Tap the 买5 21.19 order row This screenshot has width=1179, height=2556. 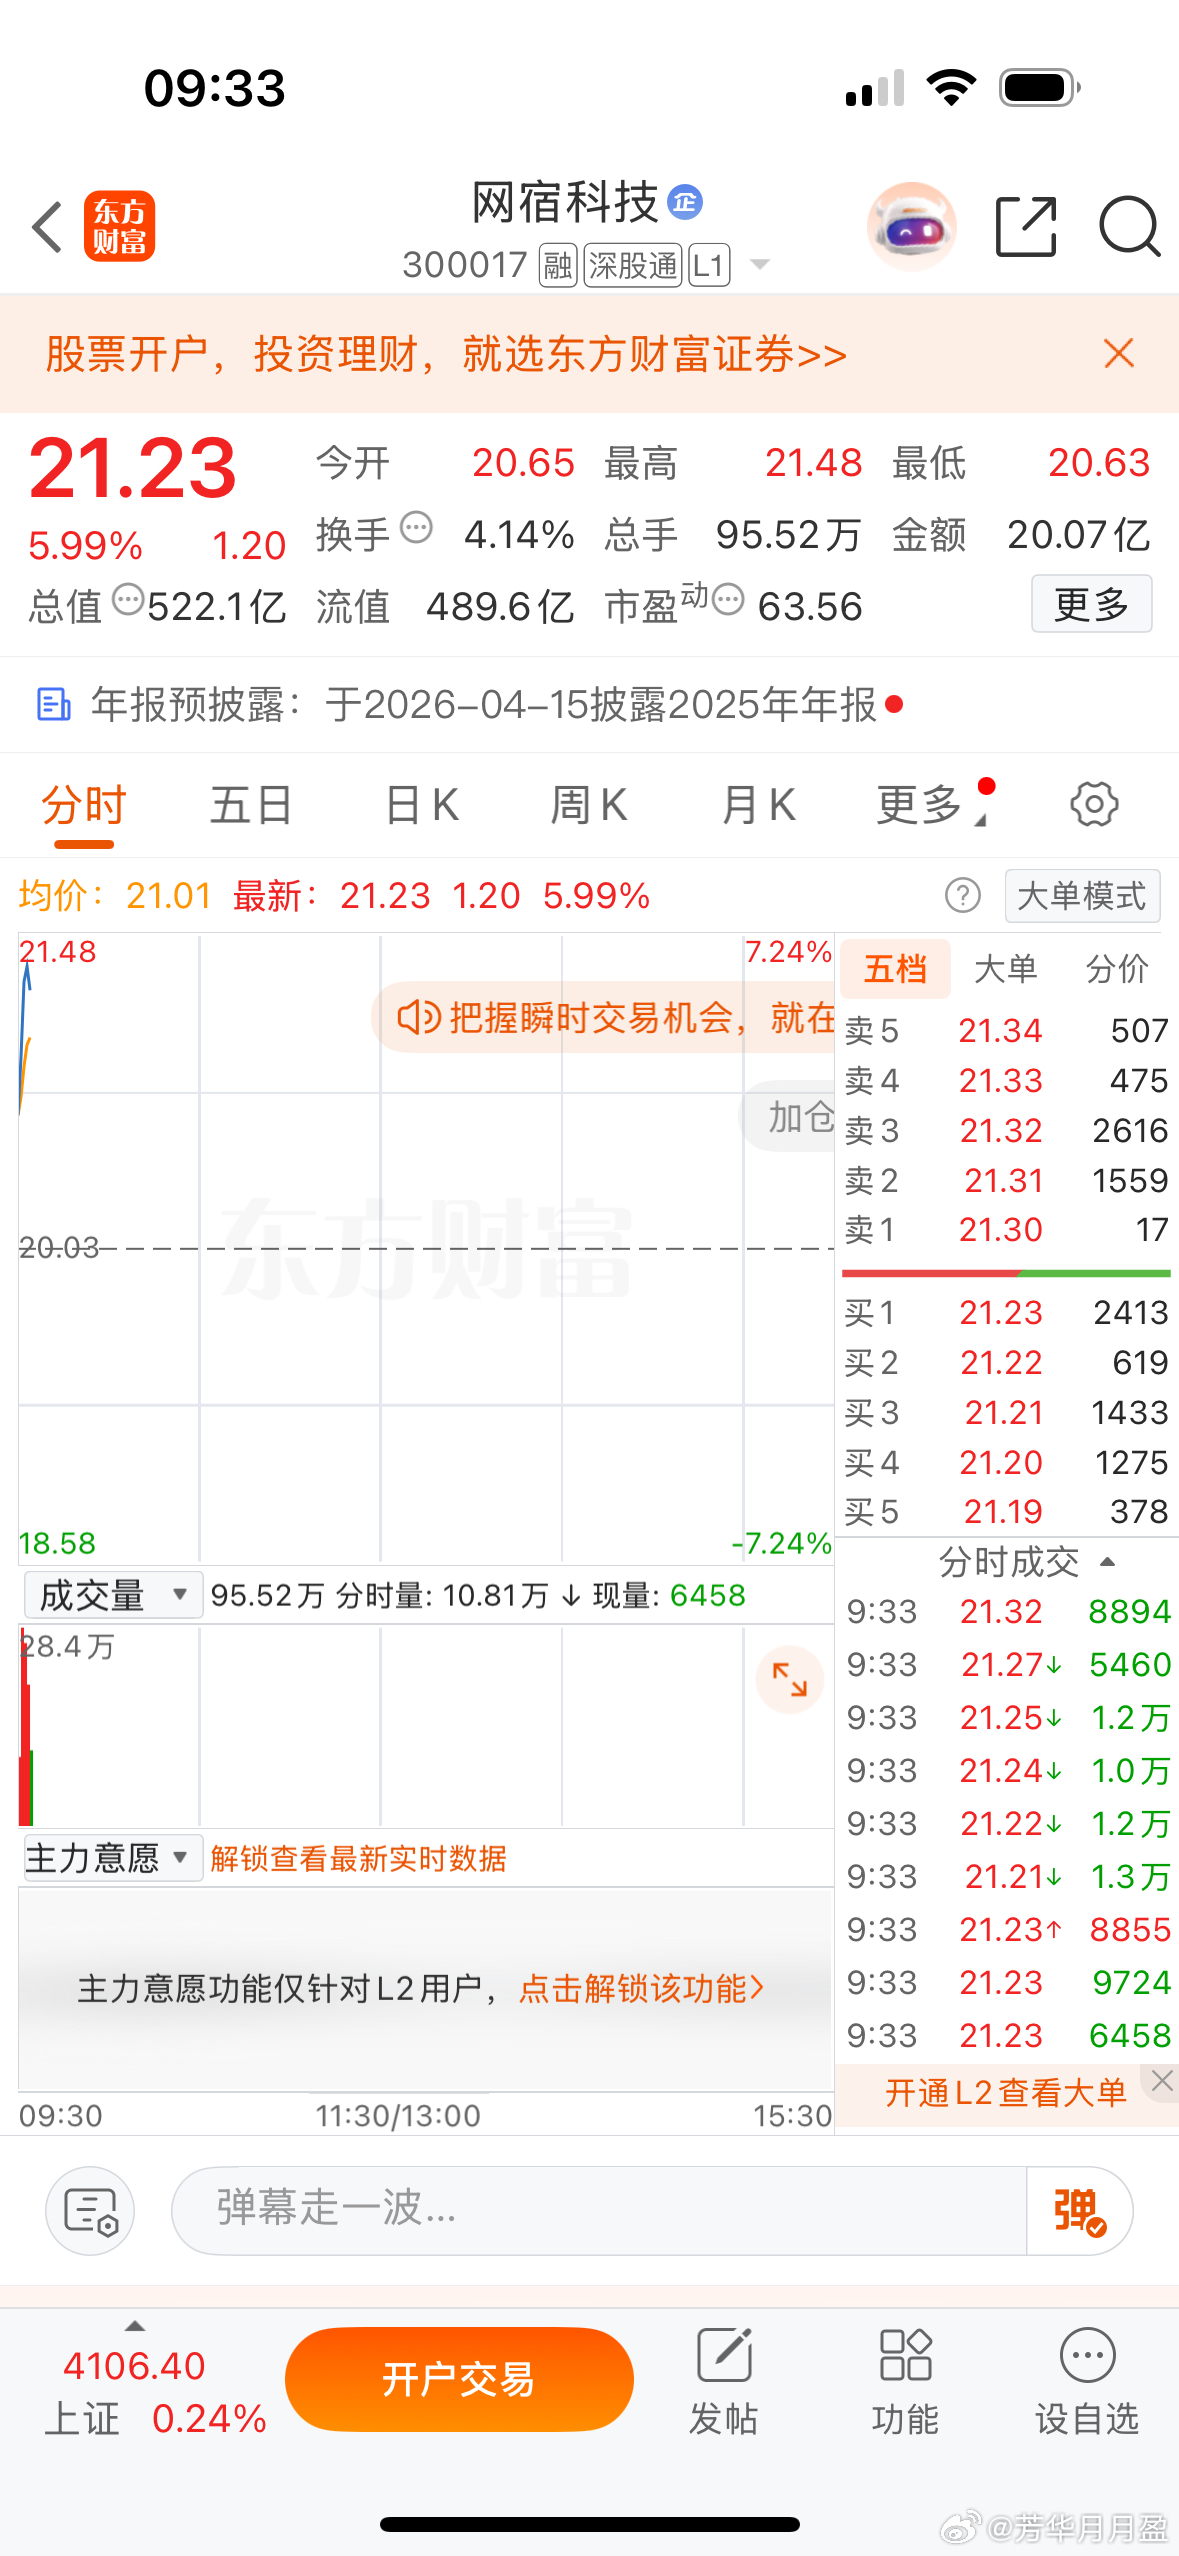point(1006,1512)
